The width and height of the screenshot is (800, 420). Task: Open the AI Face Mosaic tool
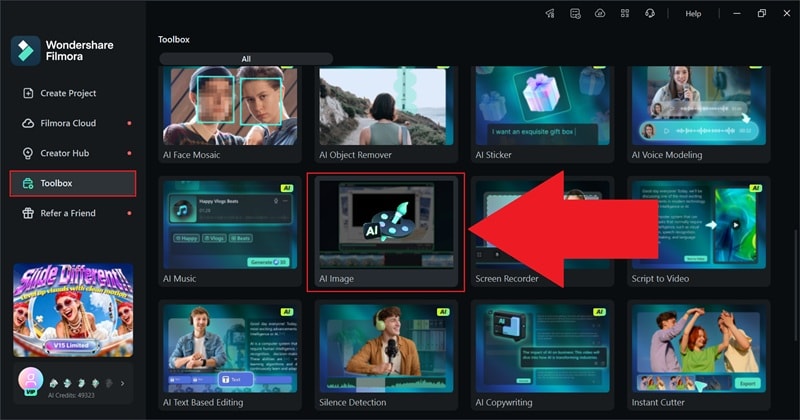tap(230, 114)
